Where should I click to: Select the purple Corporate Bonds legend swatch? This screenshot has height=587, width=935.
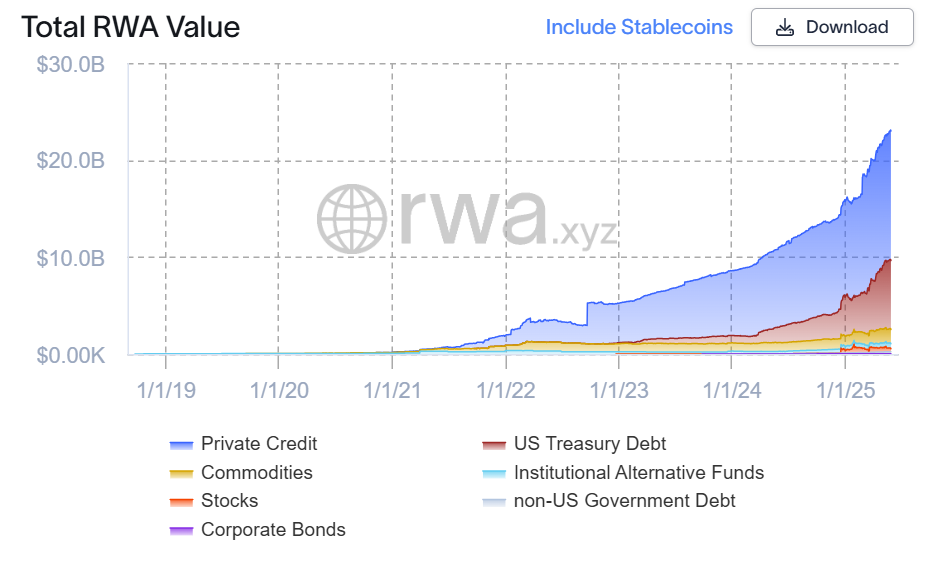coord(181,530)
